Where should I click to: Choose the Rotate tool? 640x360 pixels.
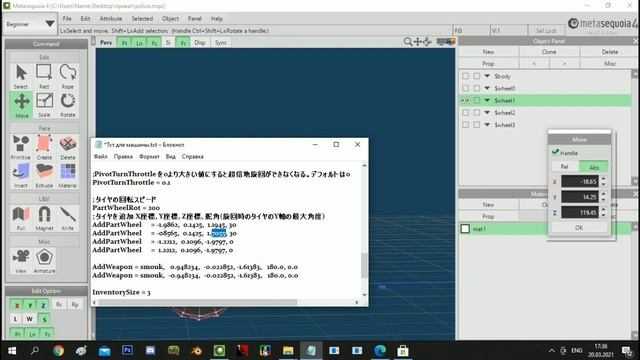[x=67, y=105]
